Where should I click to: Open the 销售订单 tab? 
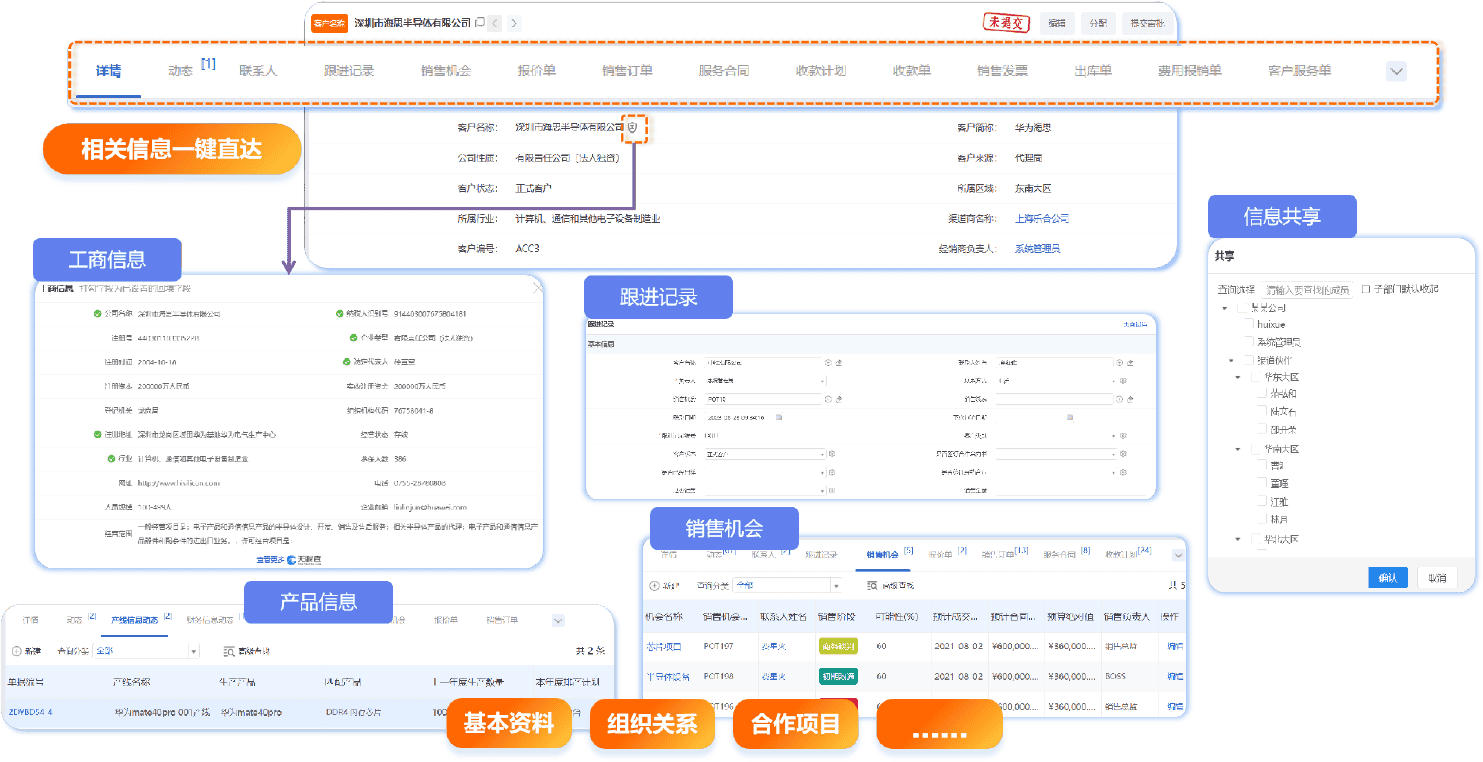(627, 71)
